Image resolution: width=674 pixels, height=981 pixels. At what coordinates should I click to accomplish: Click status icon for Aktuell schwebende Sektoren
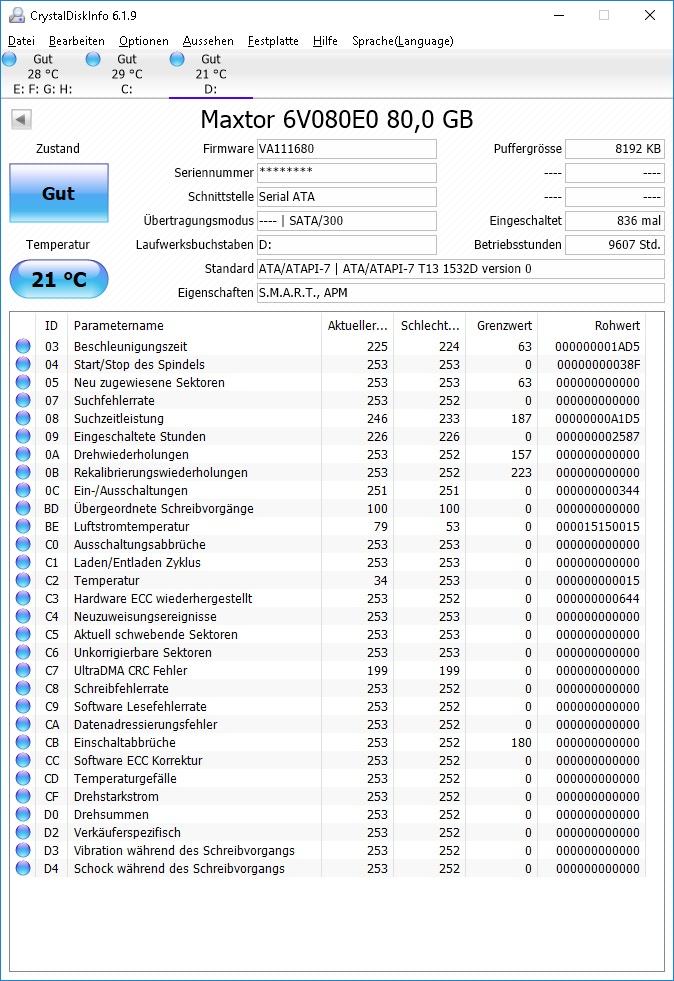click(x=23, y=634)
